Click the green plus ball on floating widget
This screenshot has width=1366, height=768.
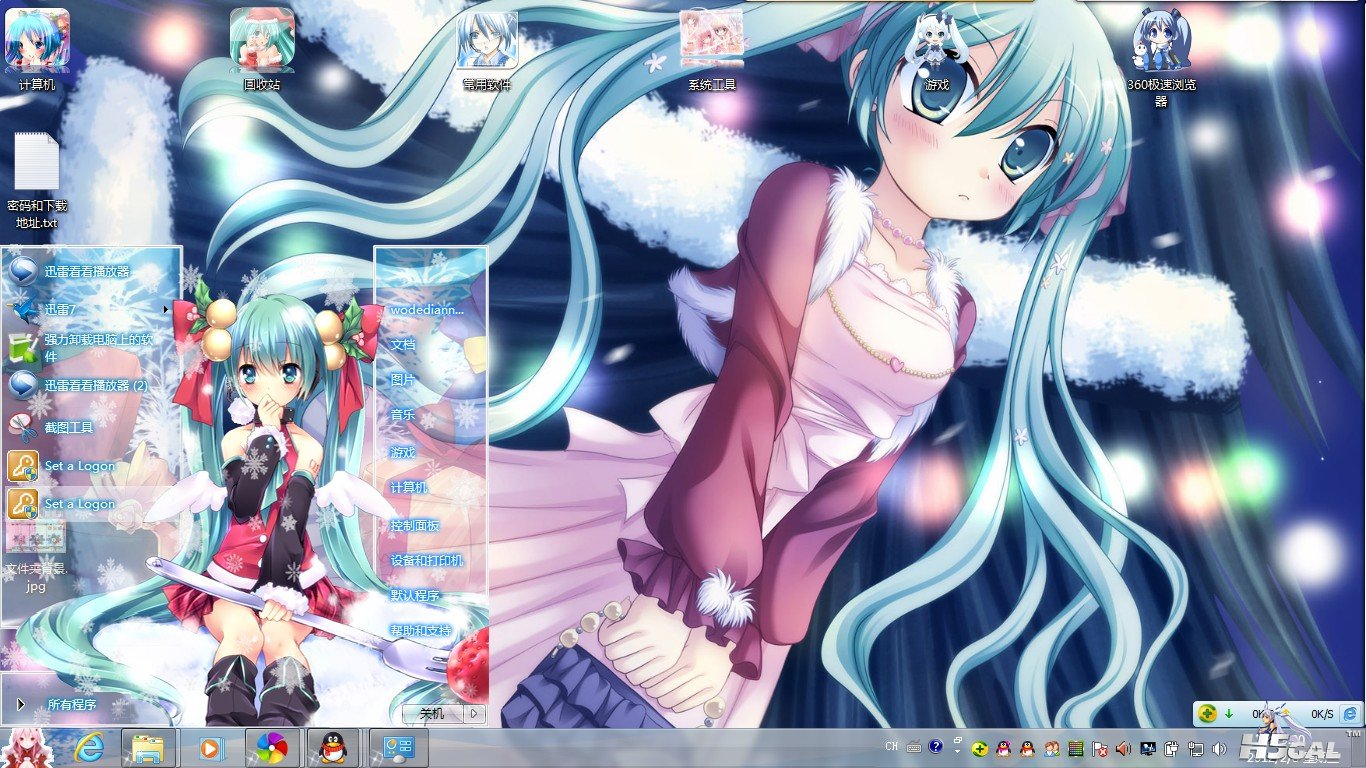(1208, 713)
